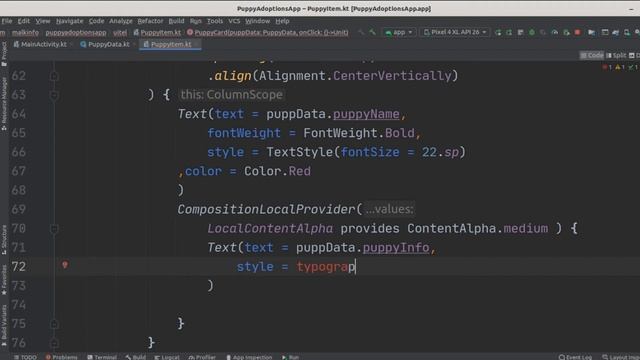Open the Edit menu
Screen dimensions: 640x360
pos(23,21)
